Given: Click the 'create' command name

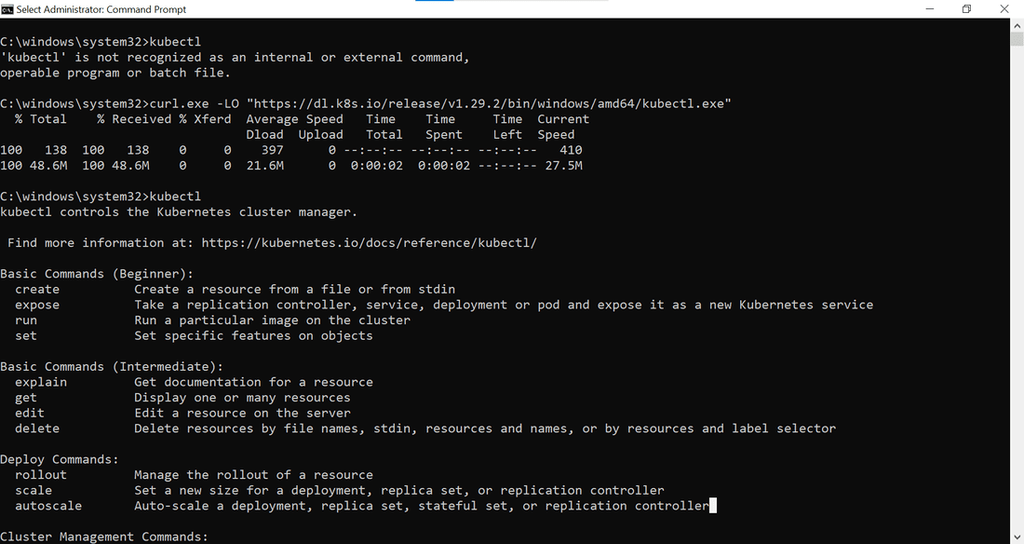Looking at the screenshot, I should tap(37, 289).
